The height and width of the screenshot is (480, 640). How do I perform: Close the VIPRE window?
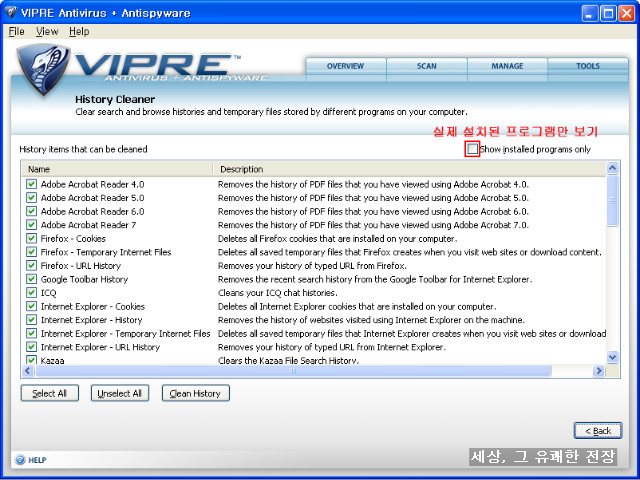(x=626, y=13)
